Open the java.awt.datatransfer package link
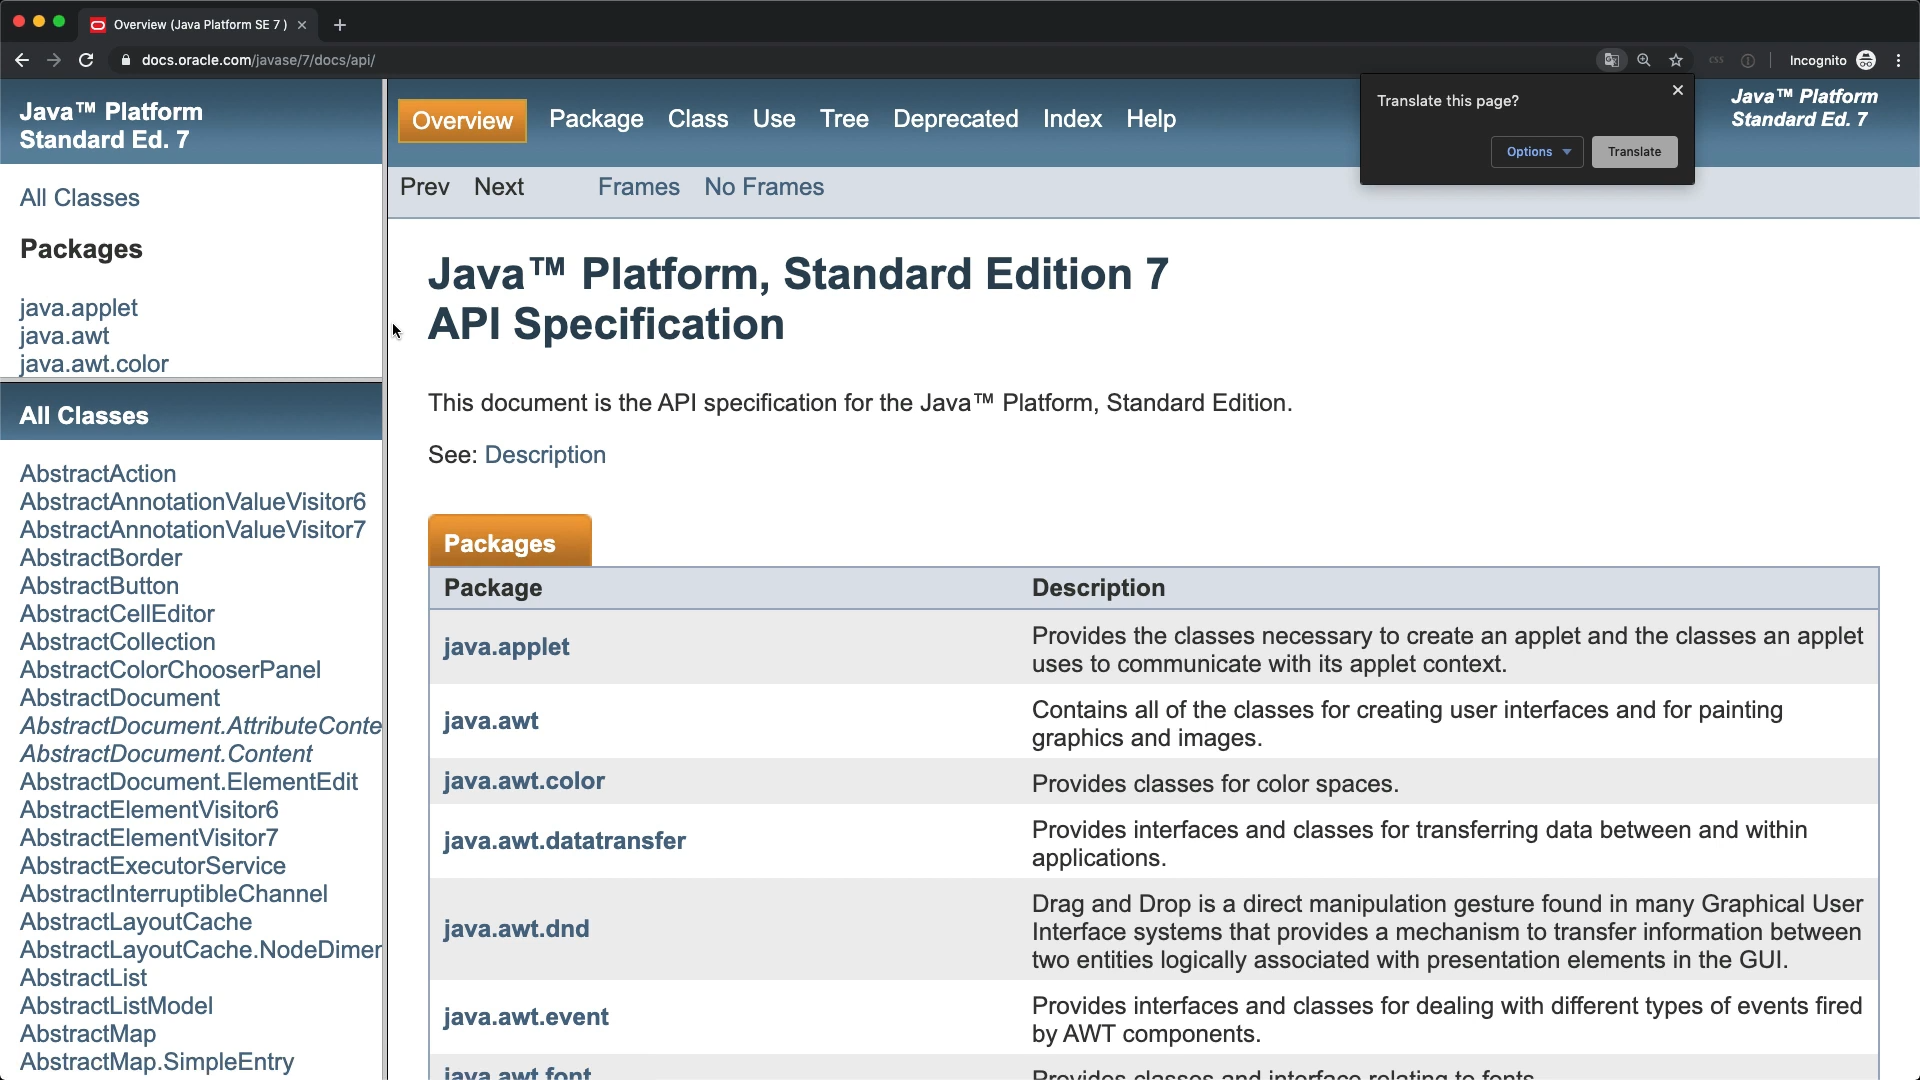Viewport: 1920px width, 1080px height. (564, 841)
